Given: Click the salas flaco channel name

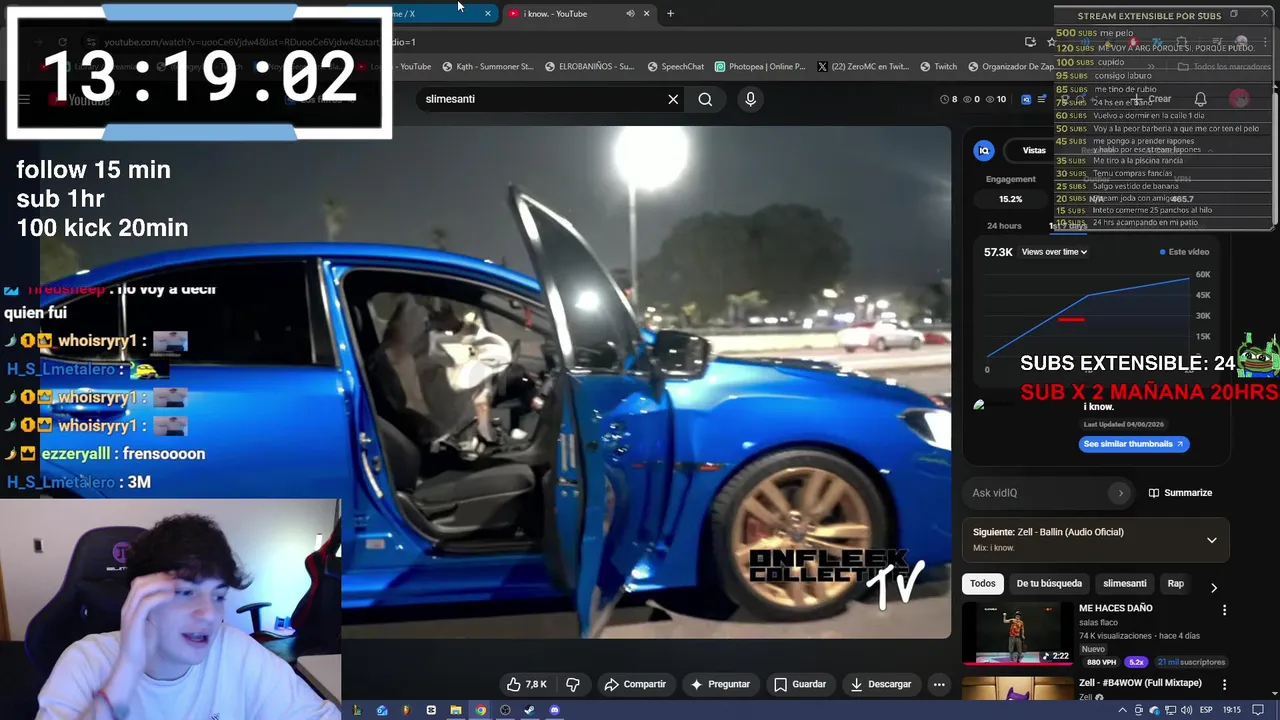Looking at the screenshot, I should tap(1101, 622).
